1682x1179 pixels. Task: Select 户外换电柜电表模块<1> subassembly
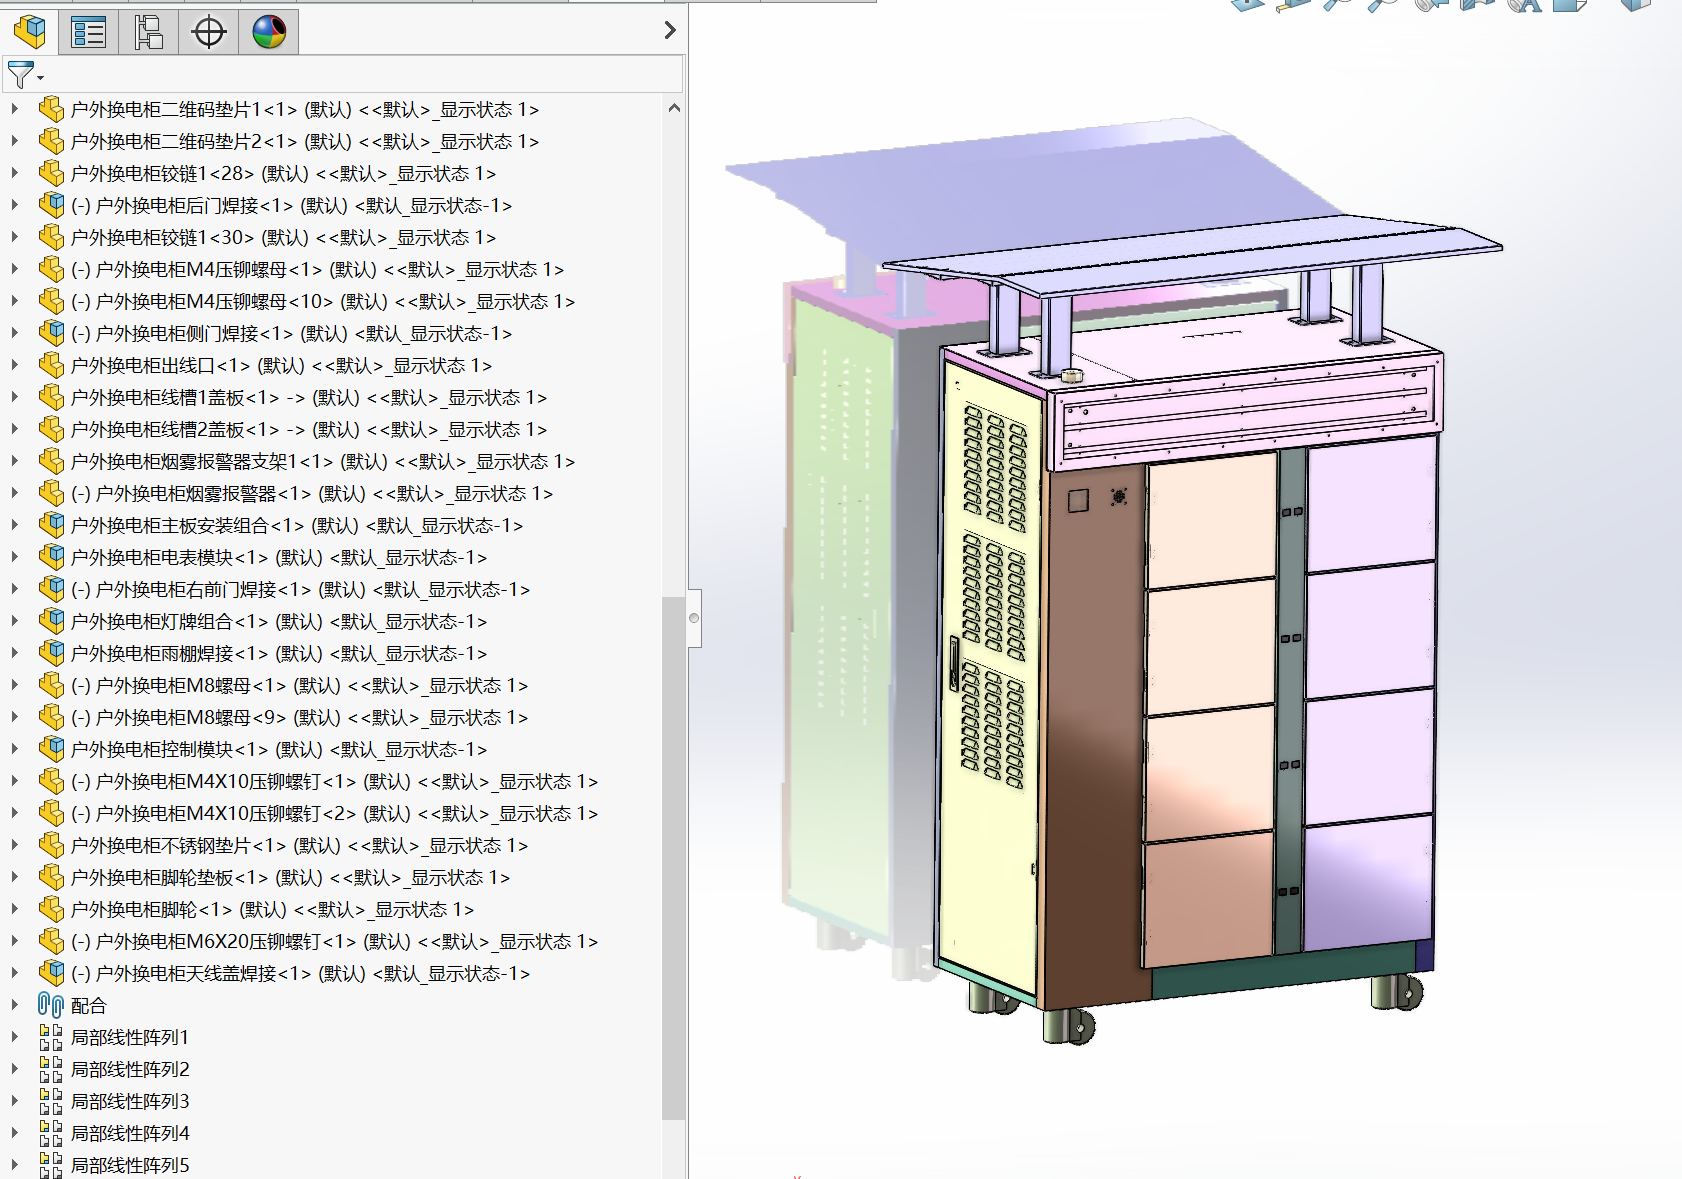279,557
